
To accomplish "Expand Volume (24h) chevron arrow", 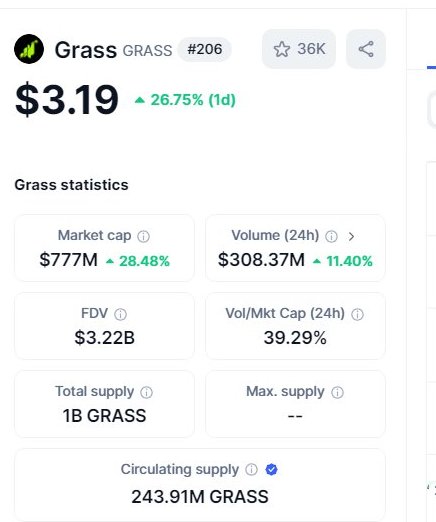I will tap(351, 236).
